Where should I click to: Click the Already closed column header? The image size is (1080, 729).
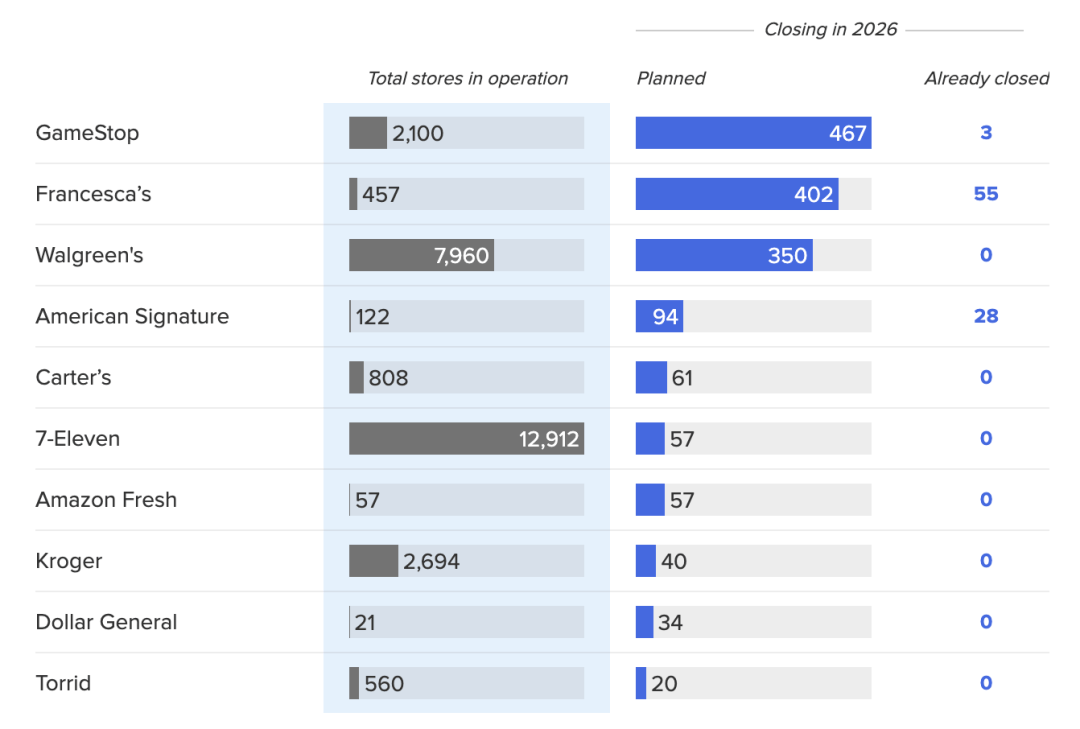tap(986, 79)
